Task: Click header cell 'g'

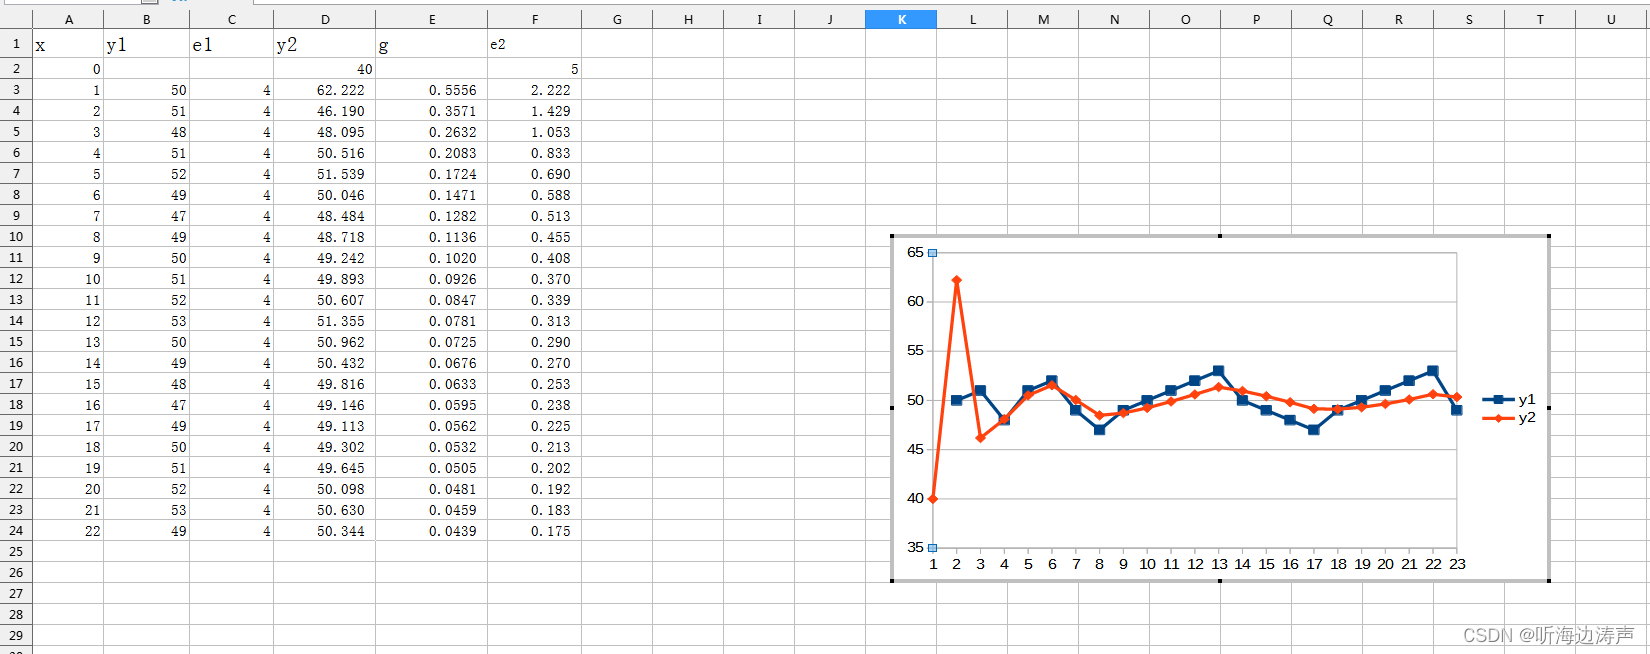Action: pyautogui.click(x=432, y=44)
